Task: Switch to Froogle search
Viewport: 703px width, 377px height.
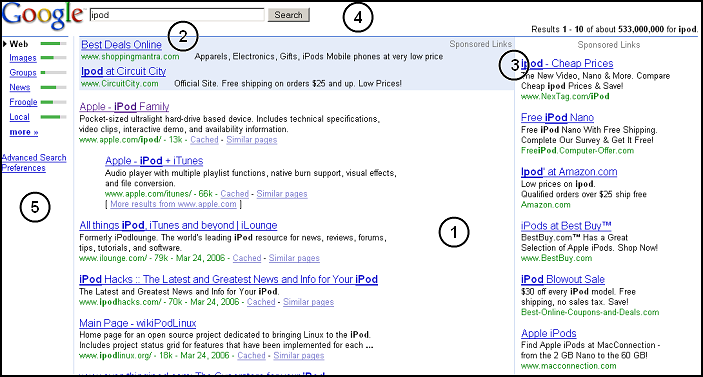Action: 23,102
